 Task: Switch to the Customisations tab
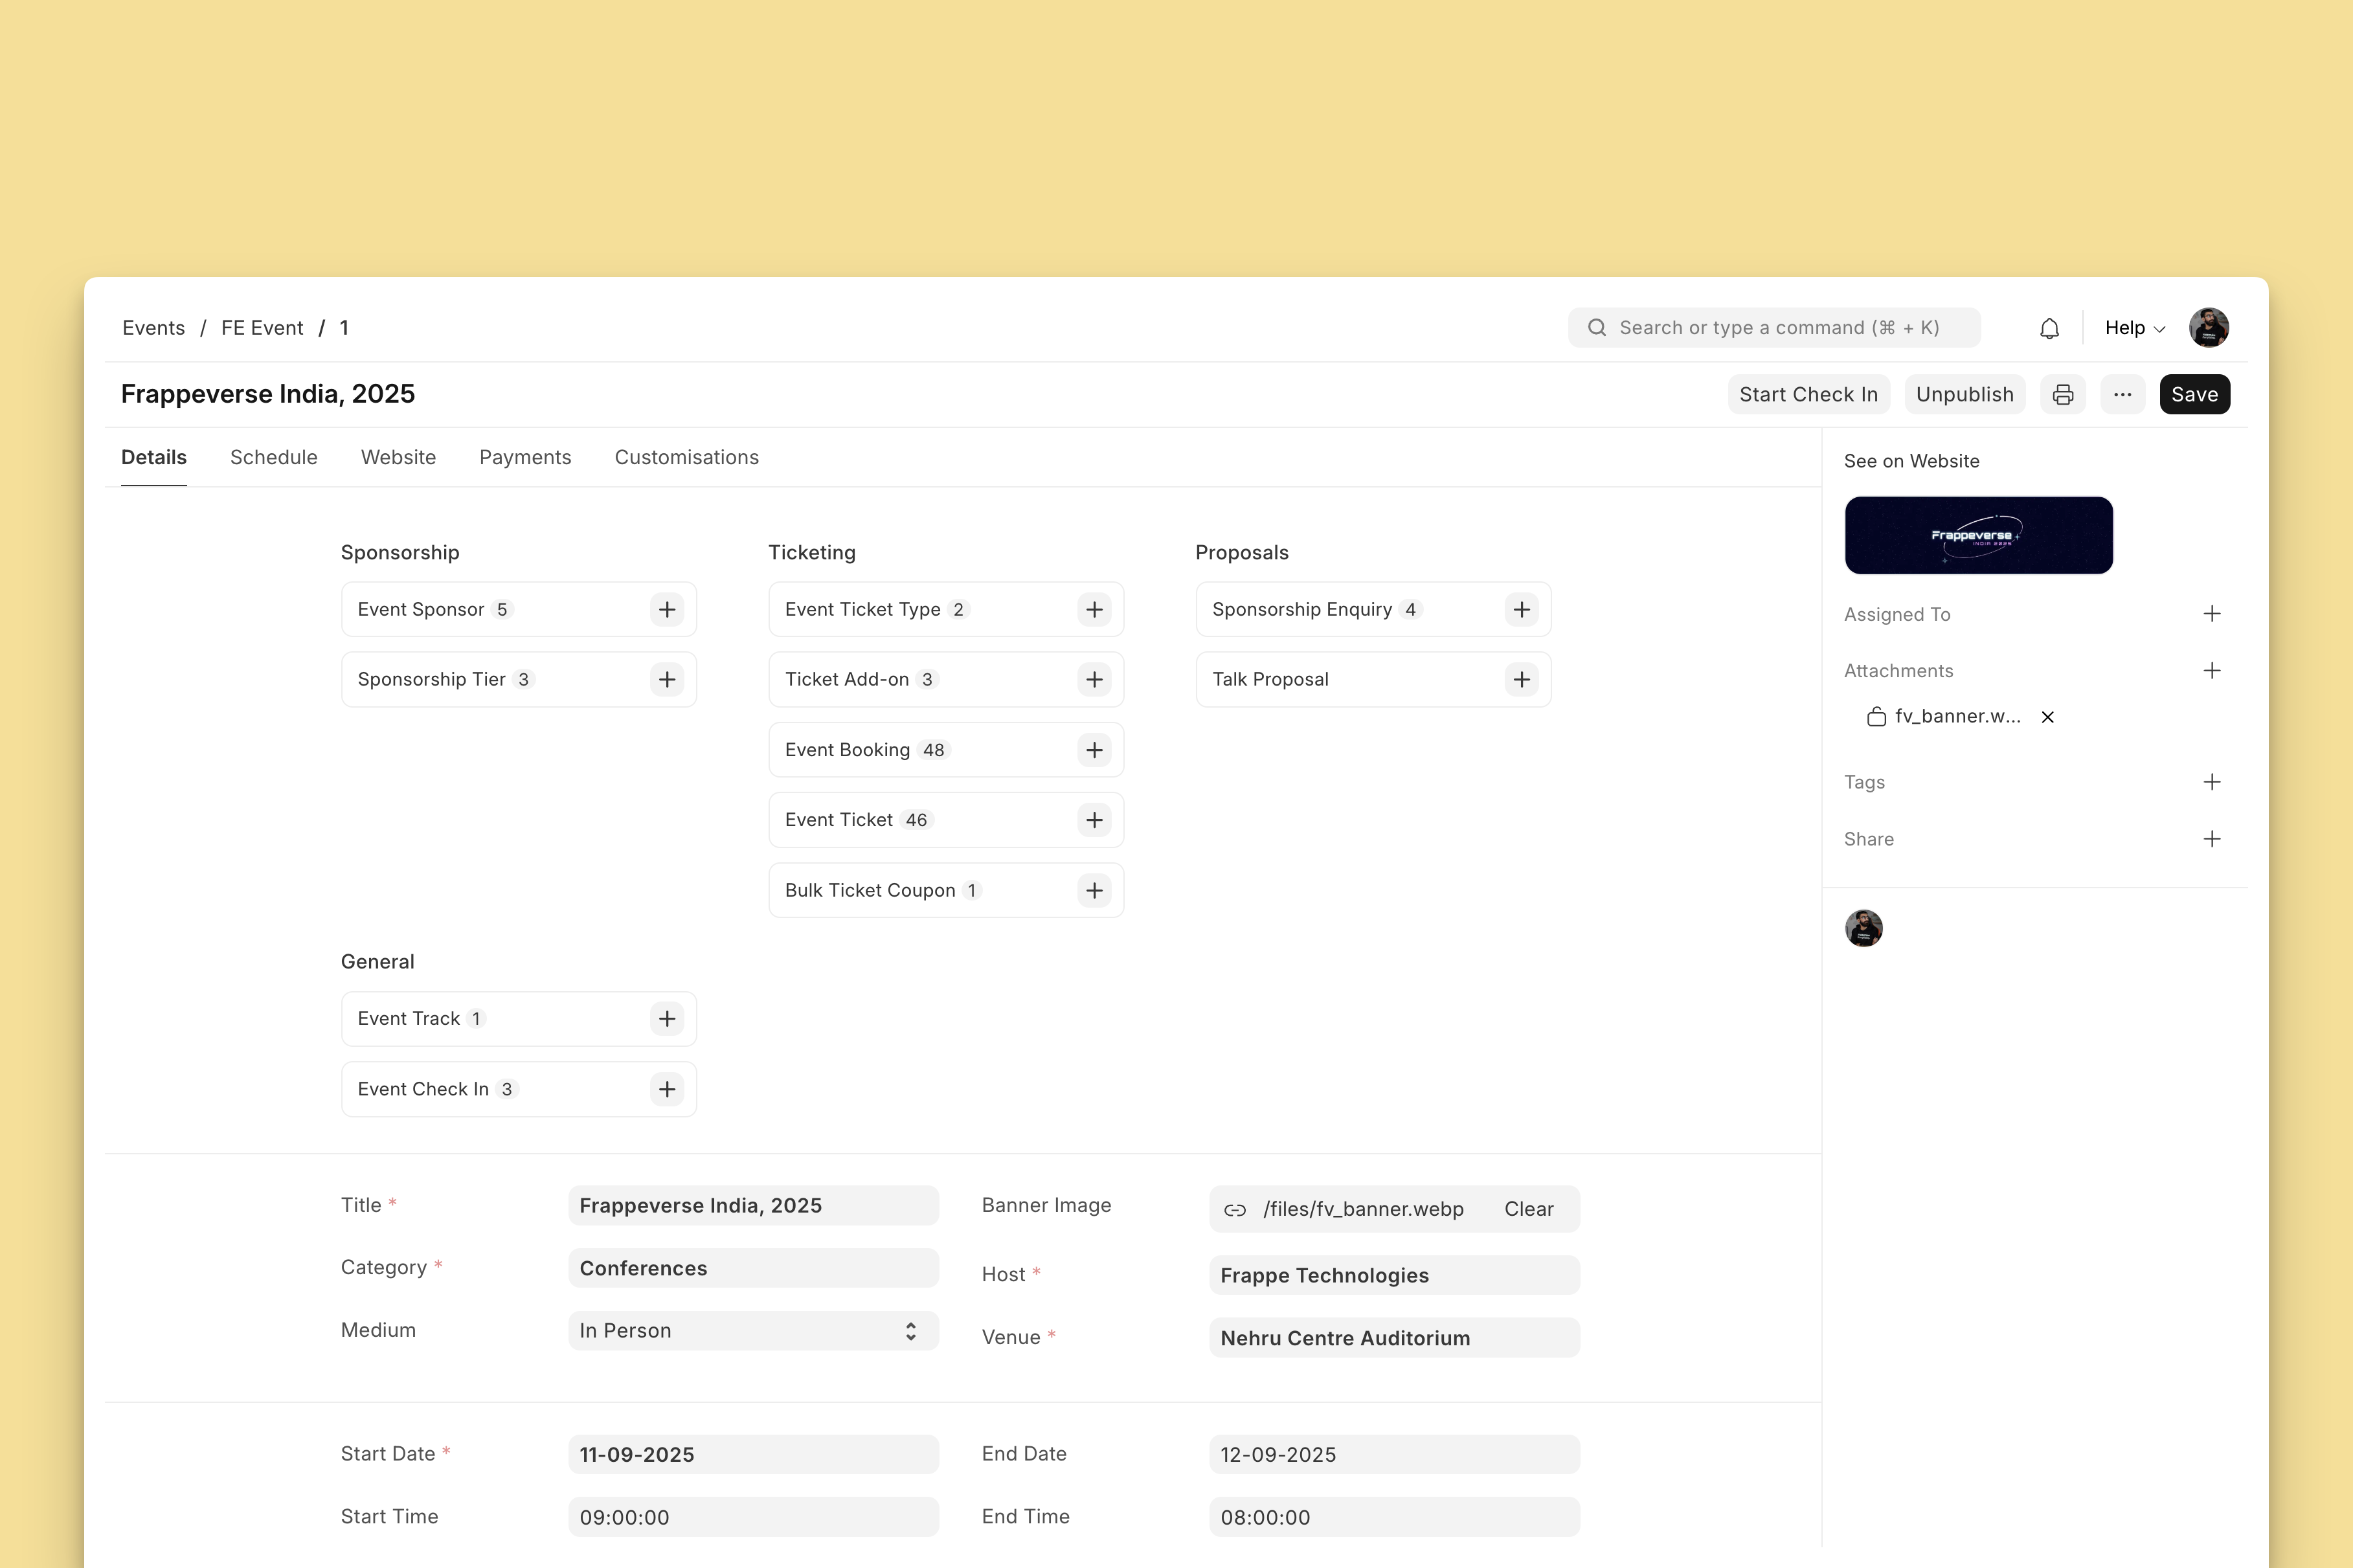pos(686,458)
